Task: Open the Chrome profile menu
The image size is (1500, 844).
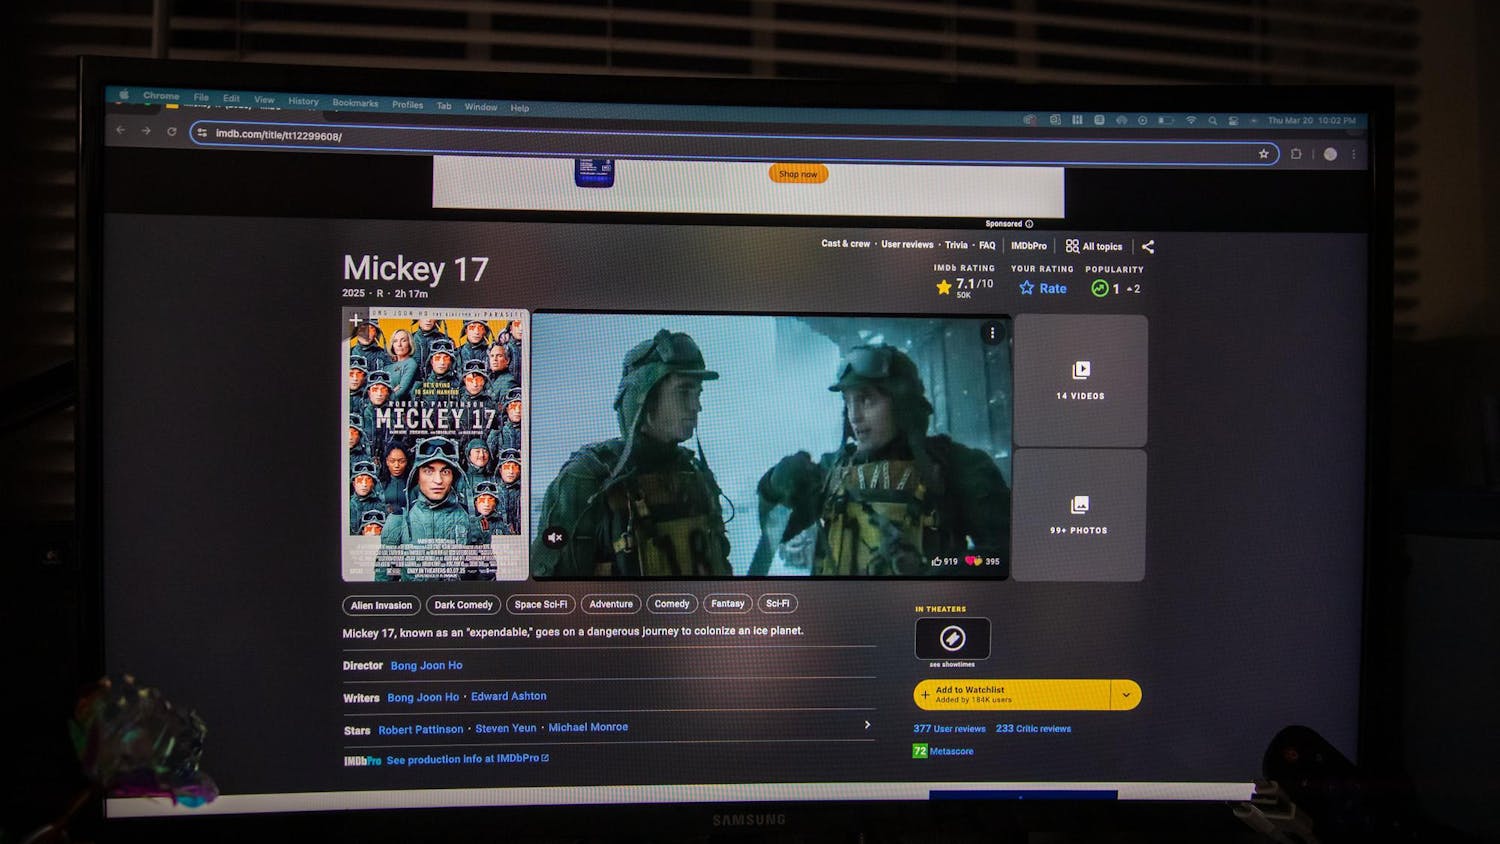Action: pyautogui.click(x=1330, y=155)
